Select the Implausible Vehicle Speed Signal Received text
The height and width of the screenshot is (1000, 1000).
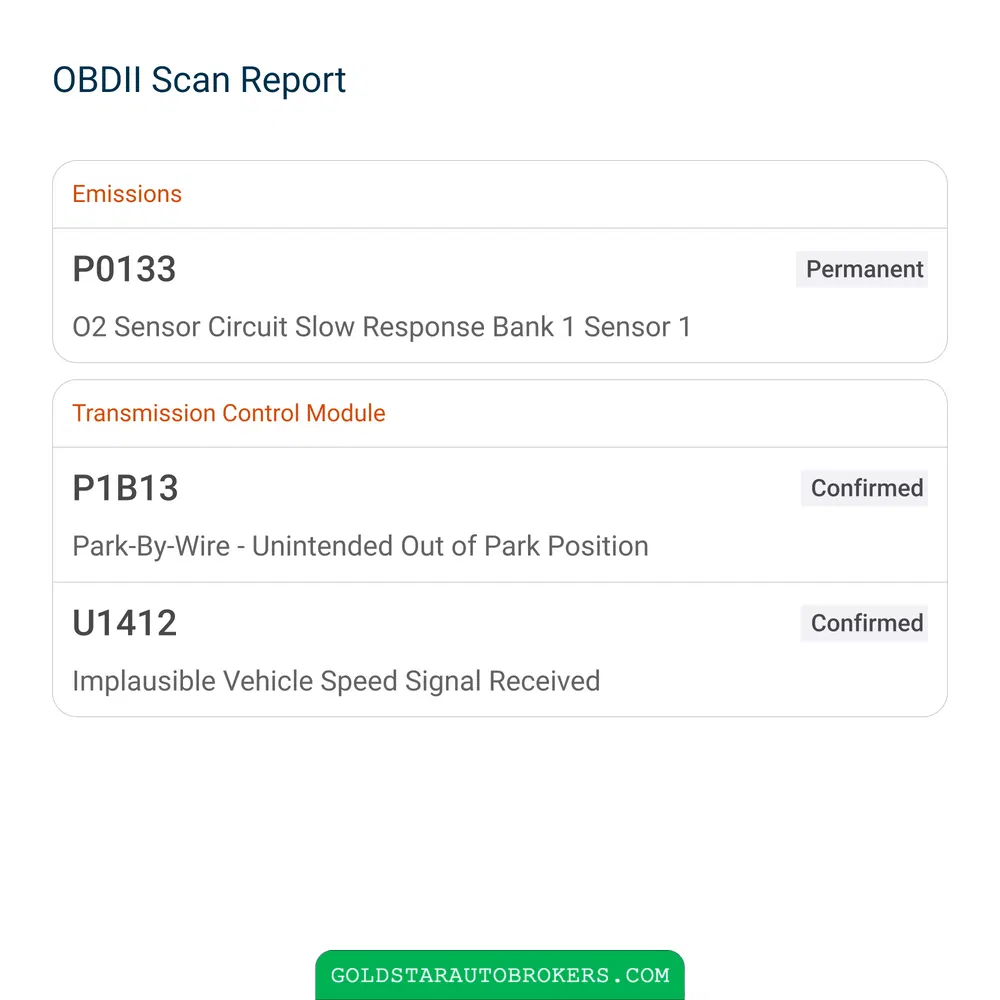(336, 681)
